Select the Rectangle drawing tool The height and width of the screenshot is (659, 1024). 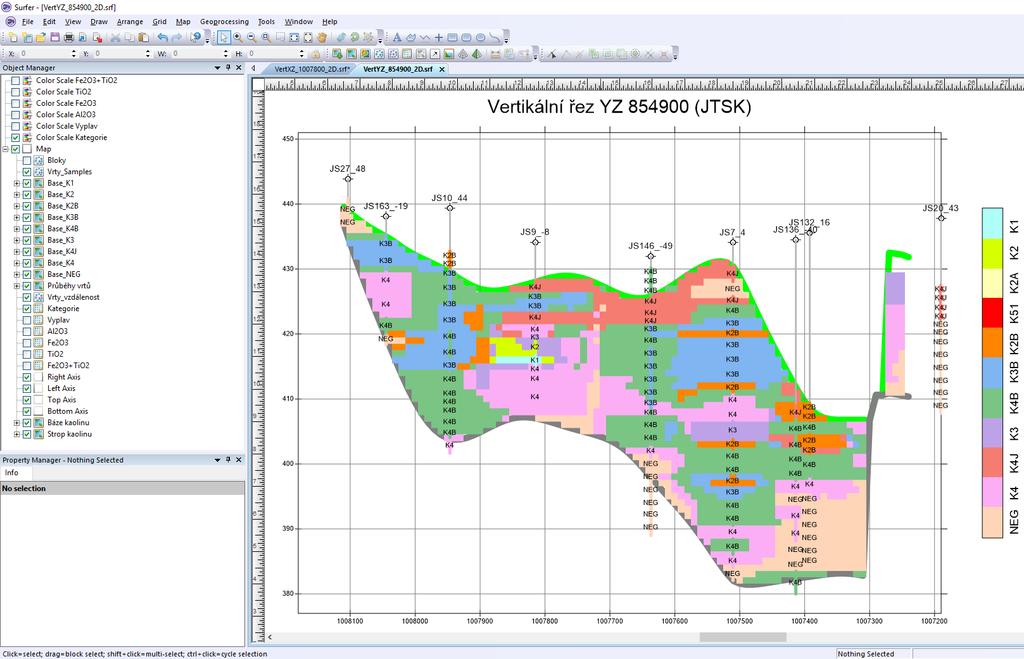pos(452,37)
